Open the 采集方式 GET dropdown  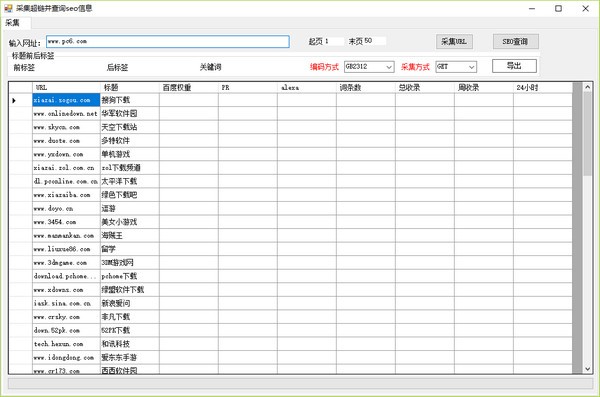[x=456, y=67]
